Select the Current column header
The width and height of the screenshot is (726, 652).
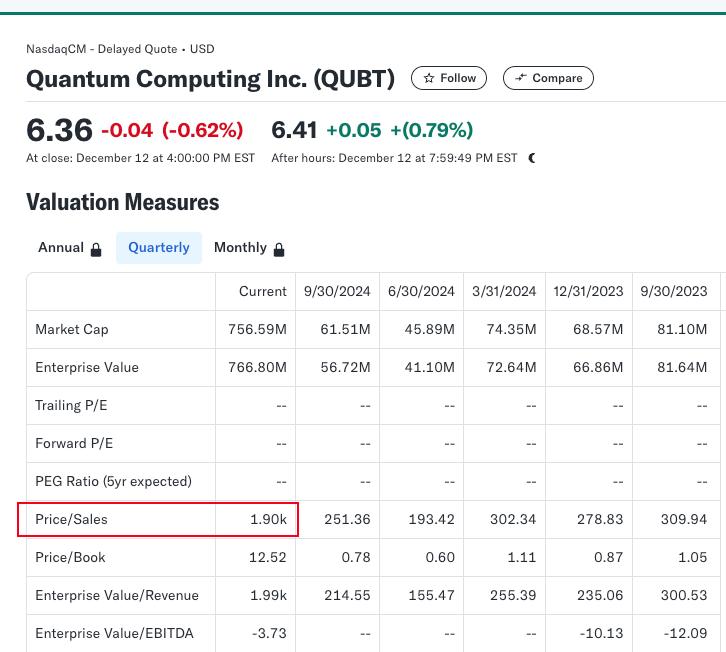click(263, 291)
